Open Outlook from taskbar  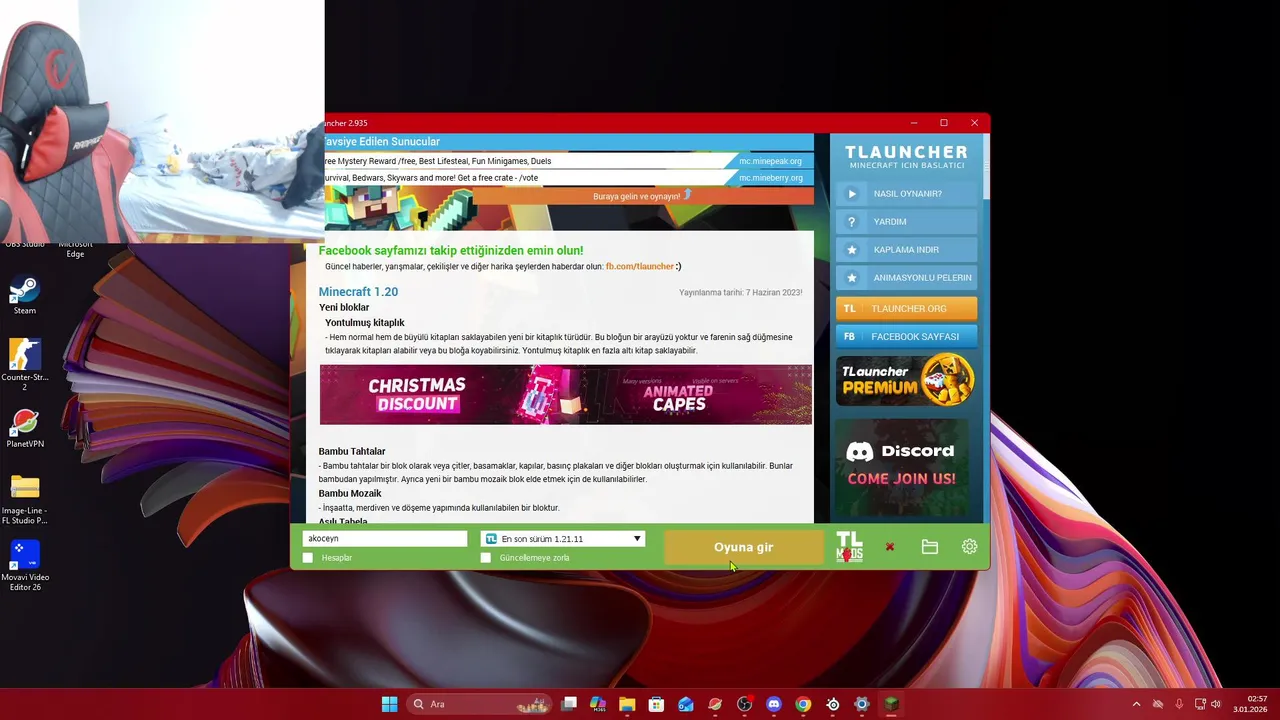(x=686, y=704)
